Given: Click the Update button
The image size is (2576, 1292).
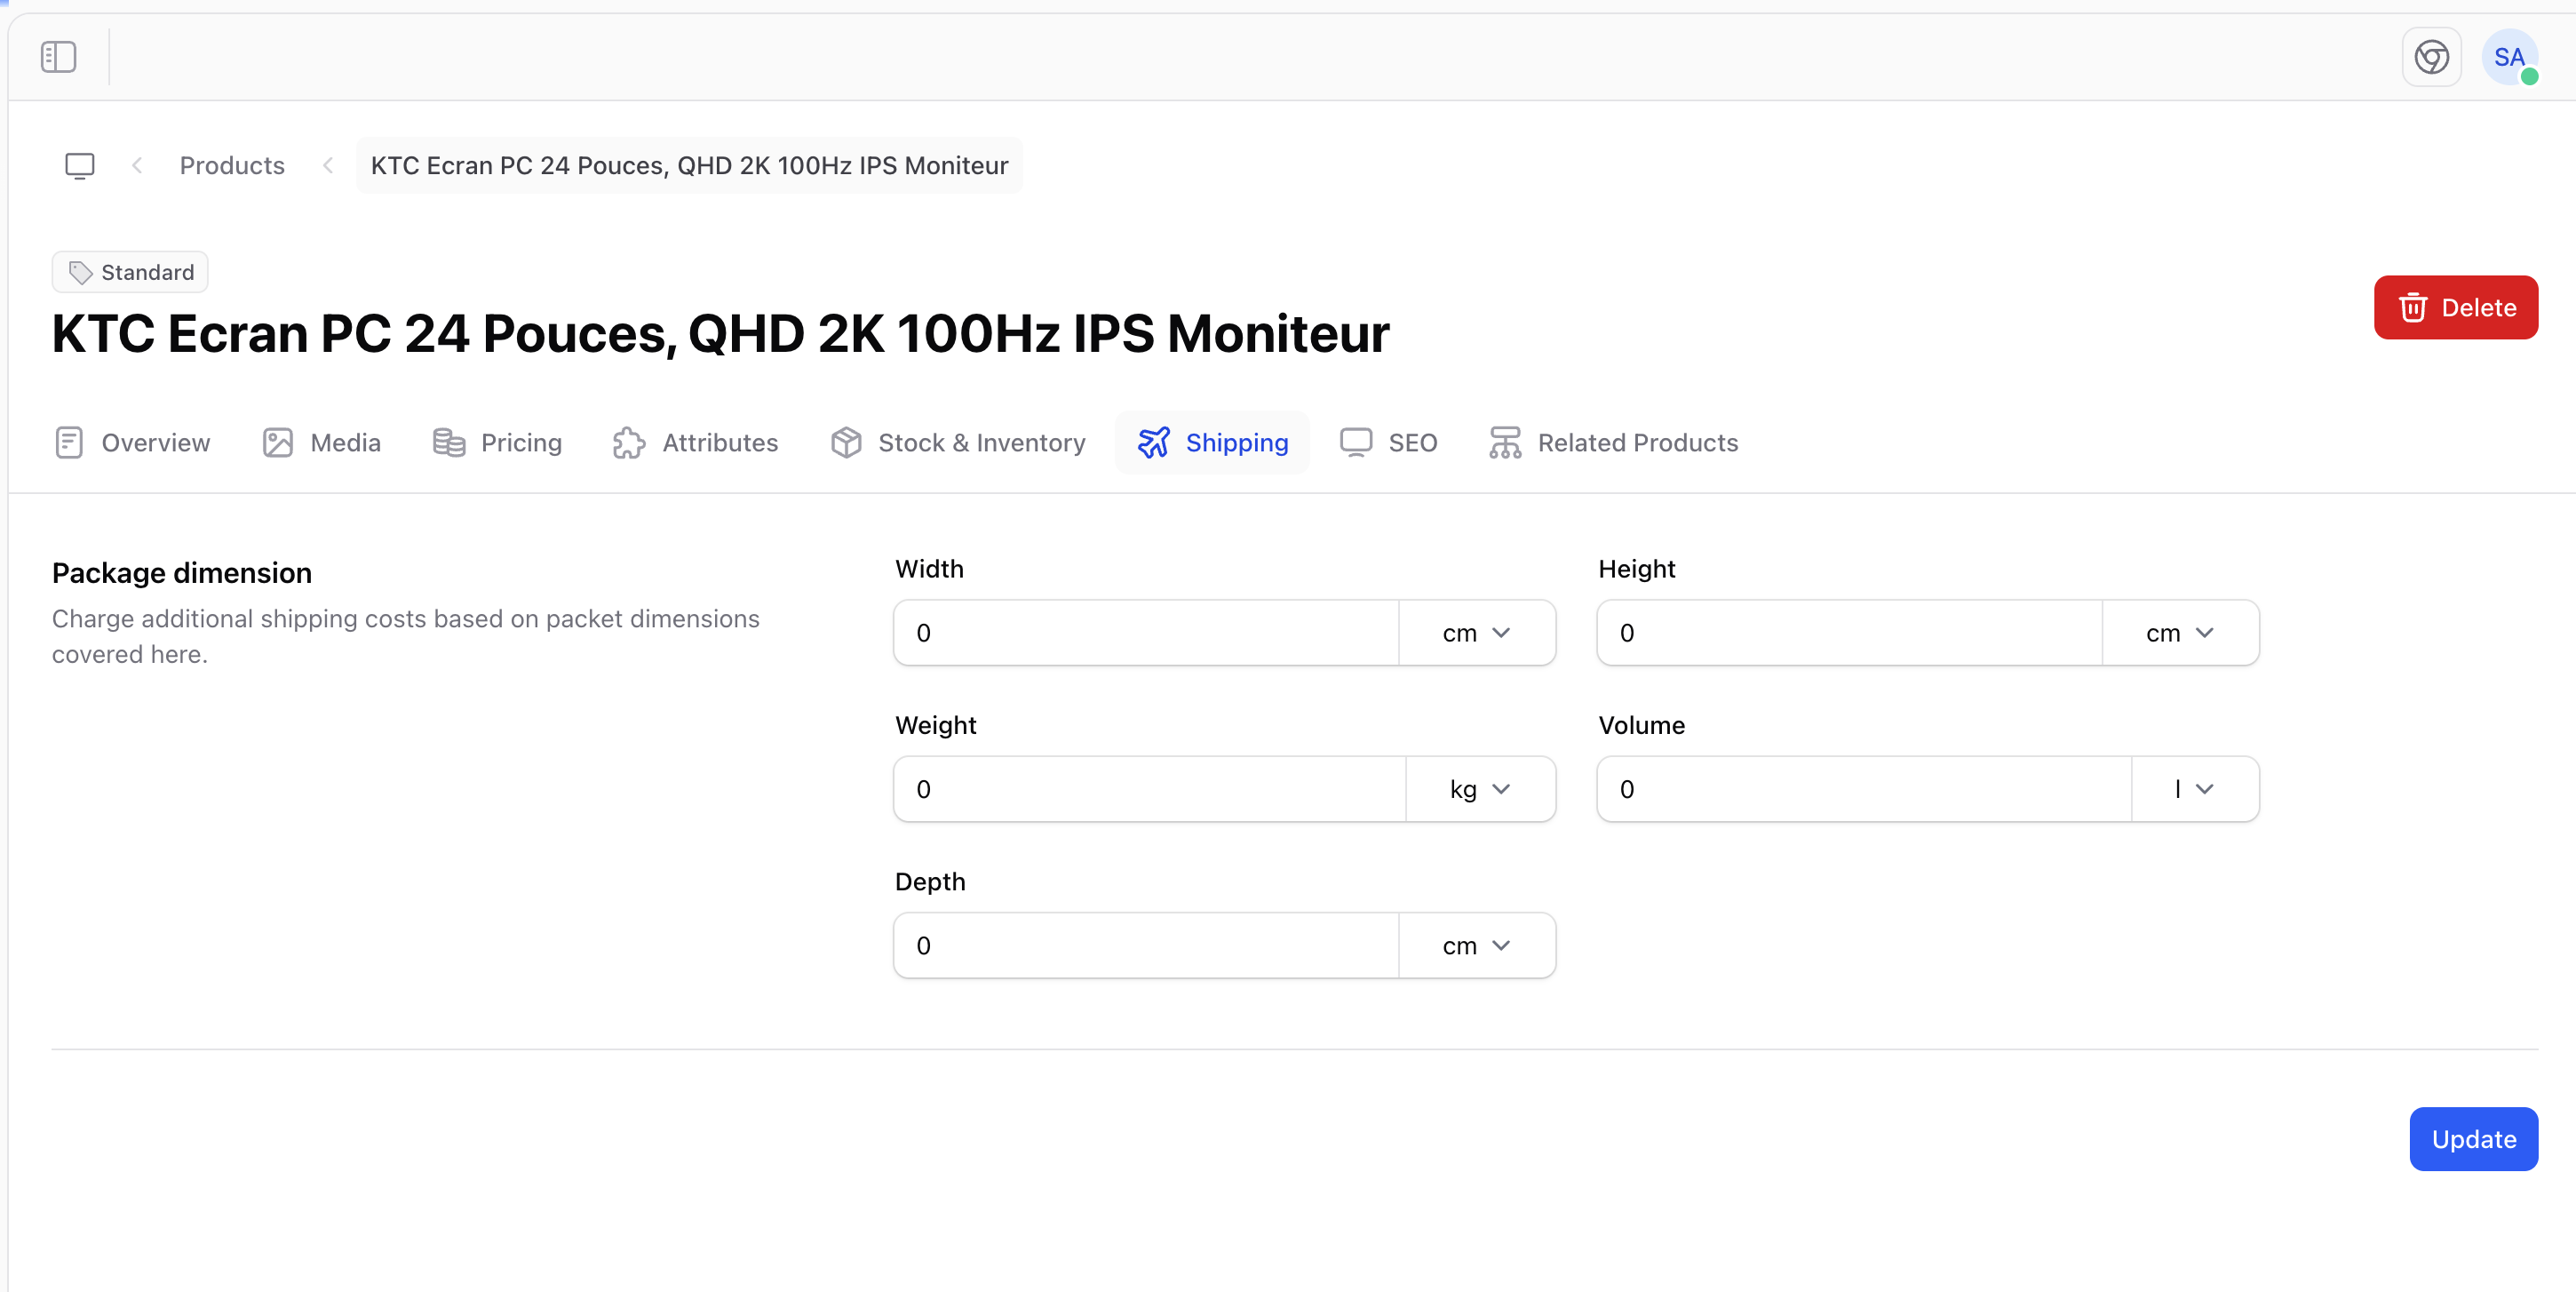Looking at the screenshot, I should [x=2473, y=1139].
